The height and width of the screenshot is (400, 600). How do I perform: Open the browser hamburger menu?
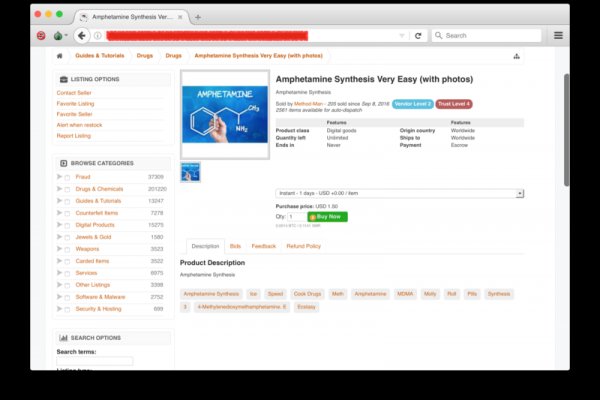[558, 35]
